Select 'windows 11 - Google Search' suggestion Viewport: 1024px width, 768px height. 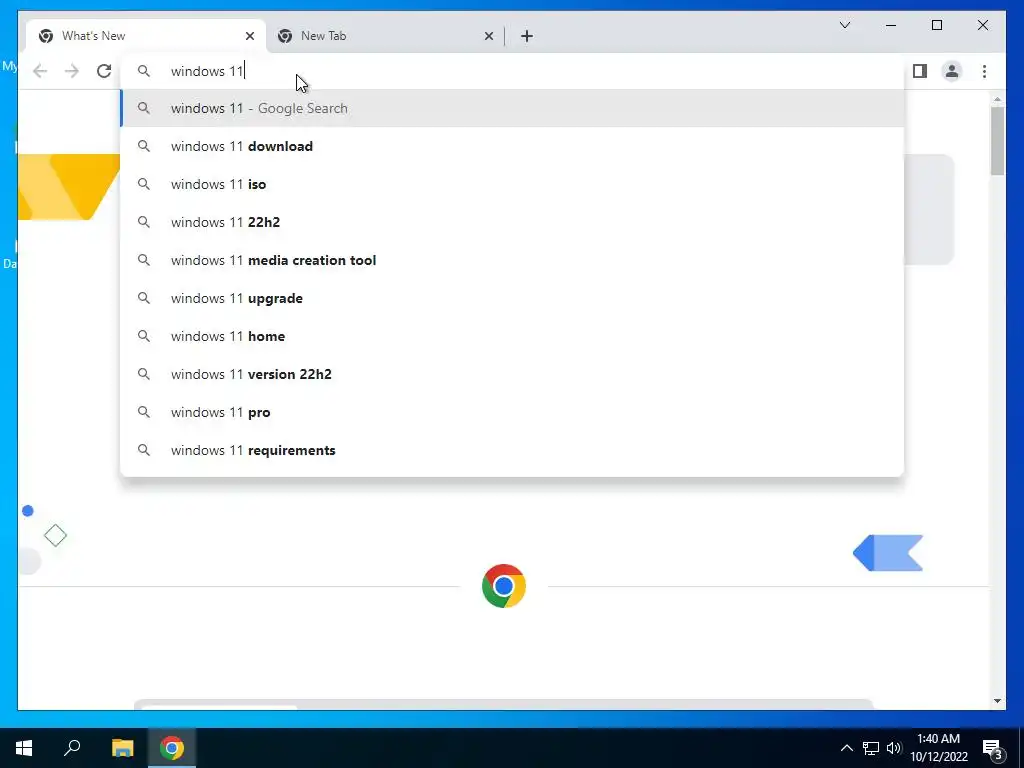click(x=512, y=108)
